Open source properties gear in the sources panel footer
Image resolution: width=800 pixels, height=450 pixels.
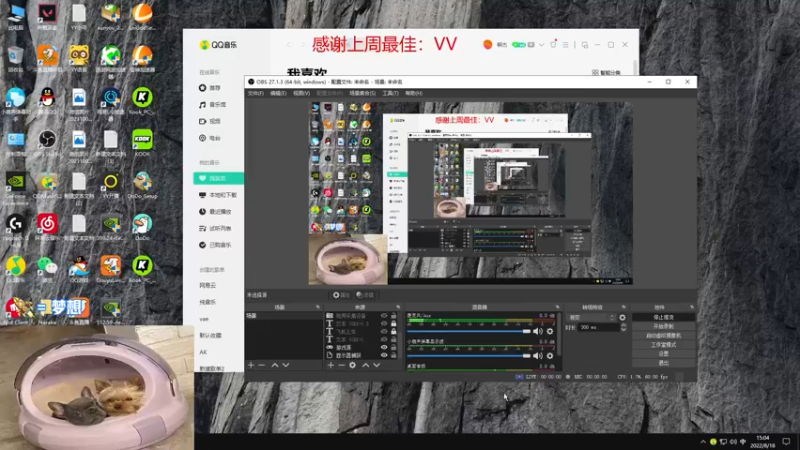353,365
